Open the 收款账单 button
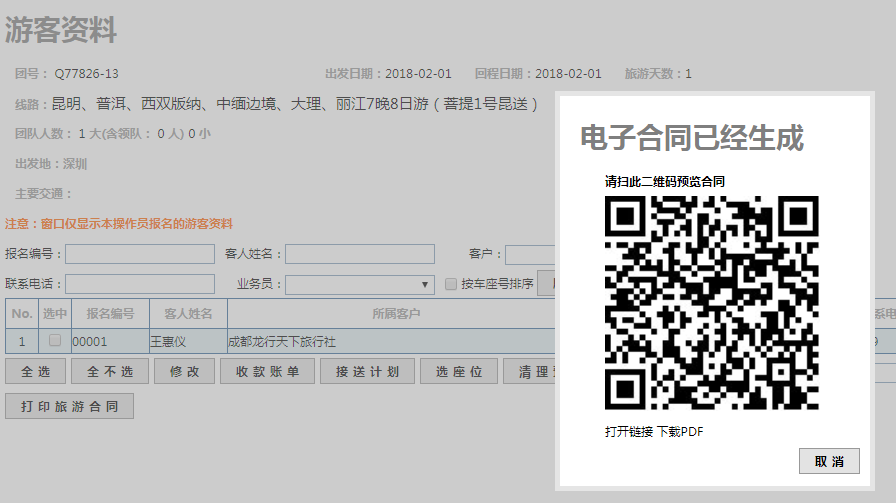Viewport: 896px width, 503px height. click(267, 372)
